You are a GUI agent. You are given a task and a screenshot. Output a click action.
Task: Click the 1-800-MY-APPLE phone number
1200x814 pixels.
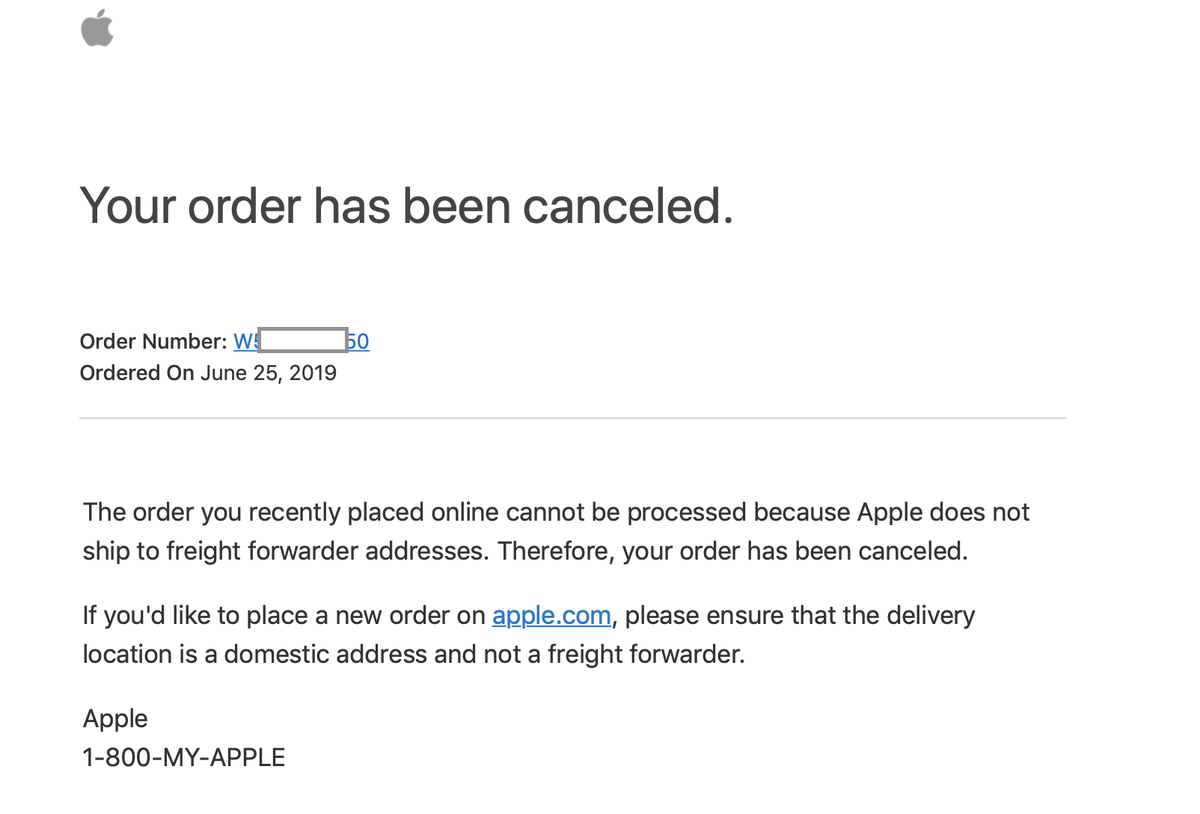[x=184, y=757]
